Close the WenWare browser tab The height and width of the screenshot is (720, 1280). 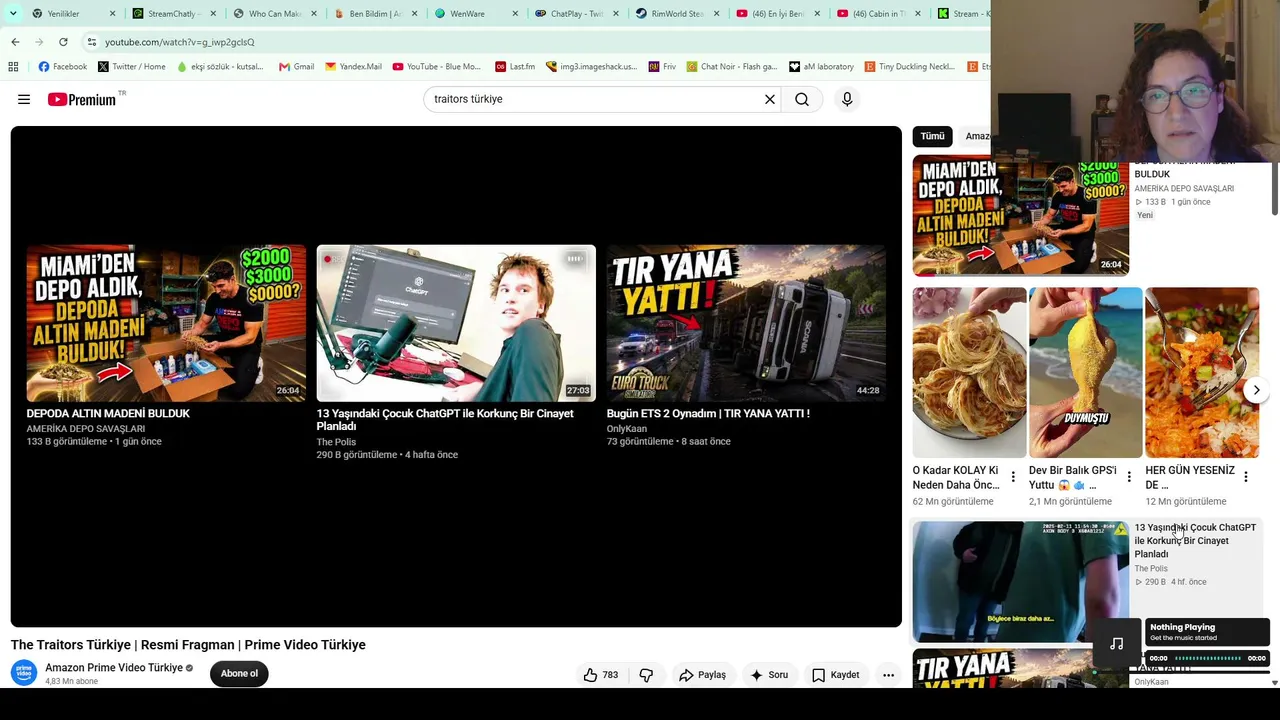pyautogui.click(x=516, y=14)
